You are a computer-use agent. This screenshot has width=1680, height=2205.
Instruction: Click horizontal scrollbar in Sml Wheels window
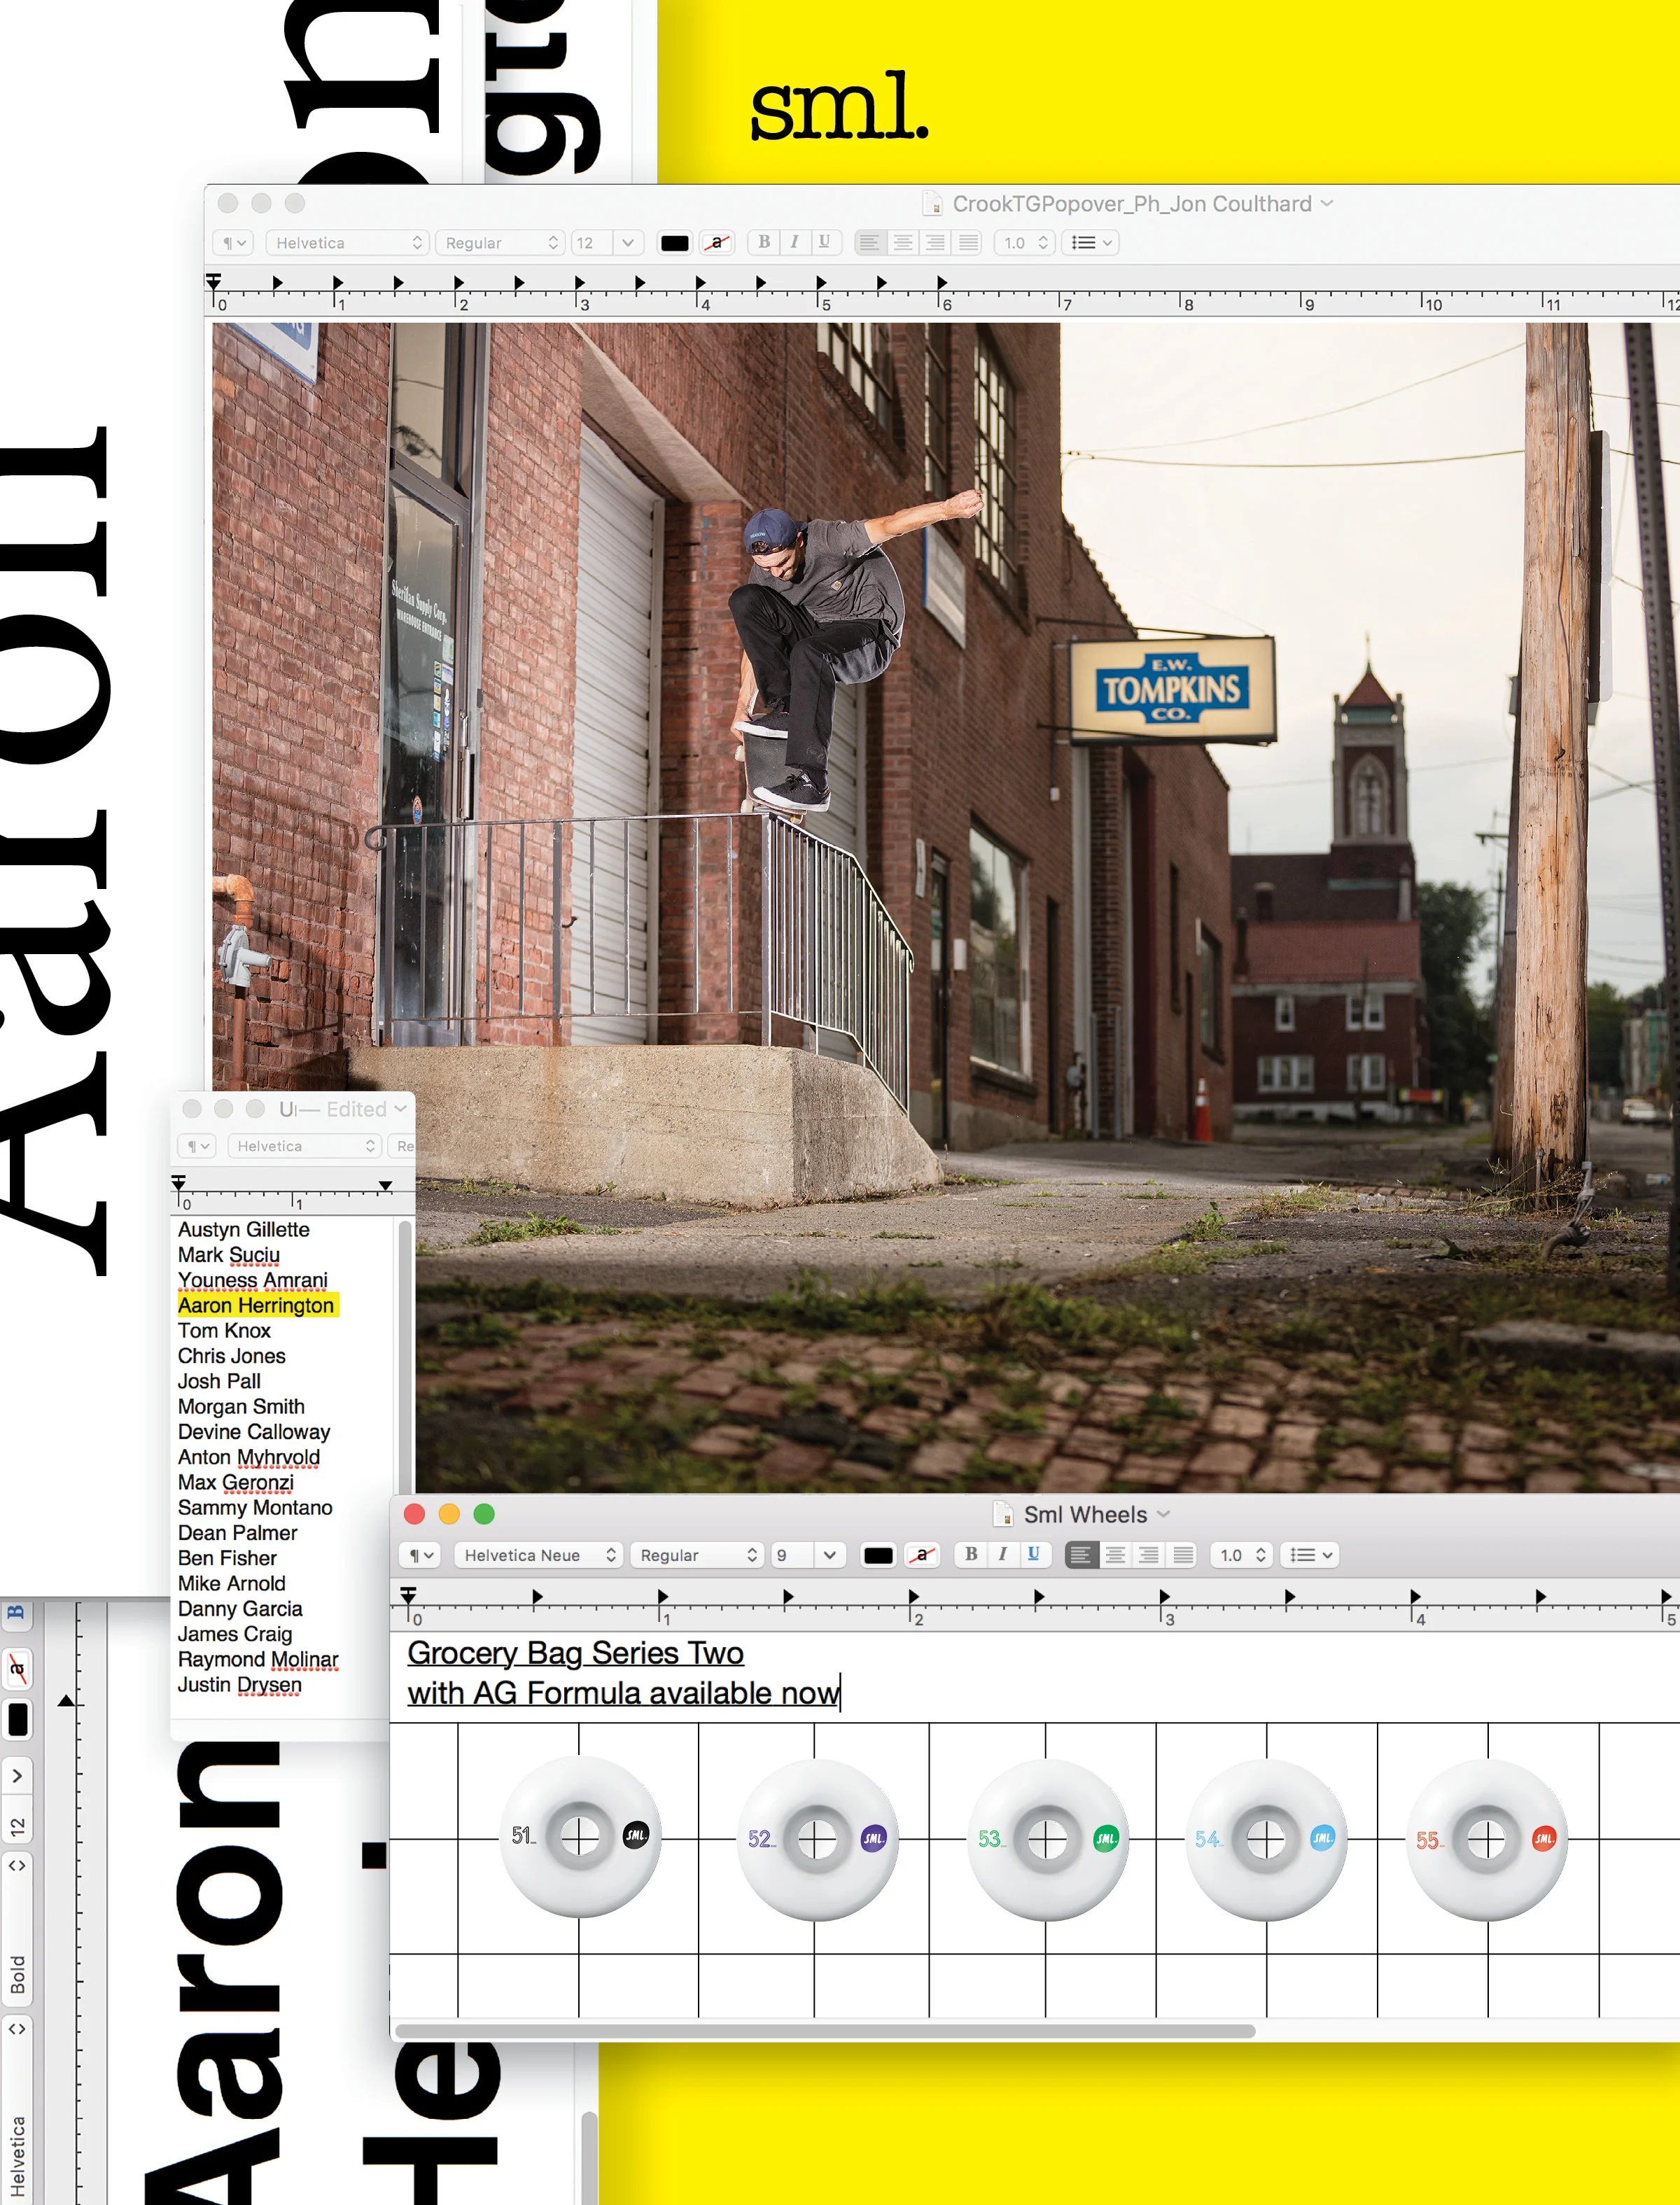825,2030
